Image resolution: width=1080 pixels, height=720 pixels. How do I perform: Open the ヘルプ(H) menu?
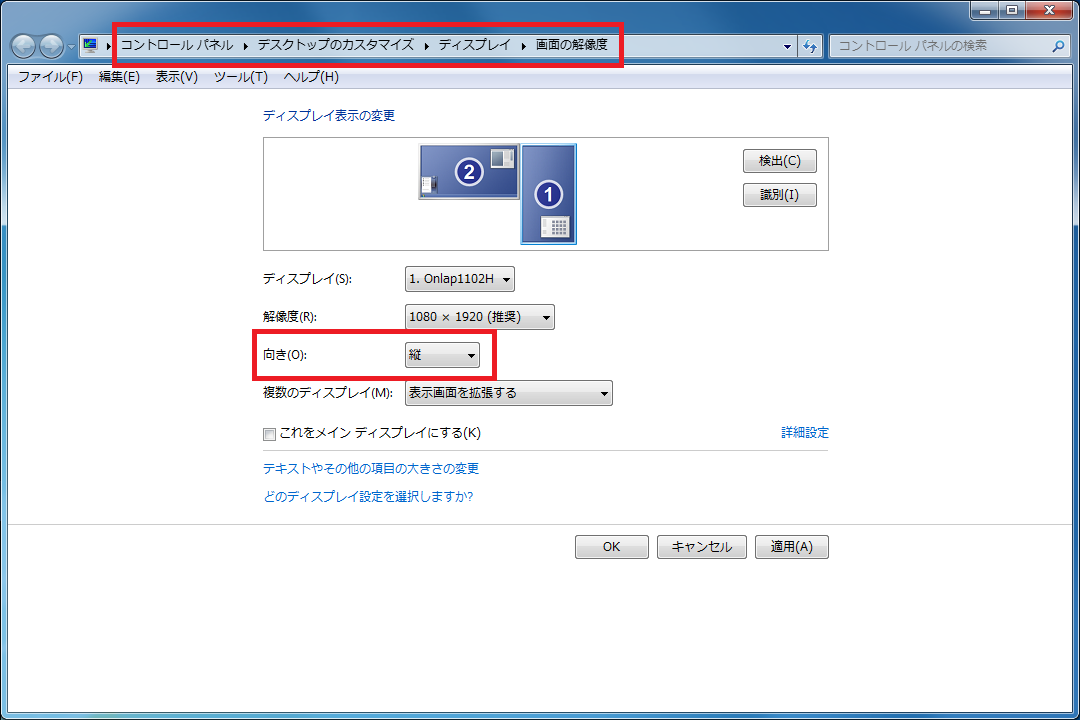coord(311,76)
